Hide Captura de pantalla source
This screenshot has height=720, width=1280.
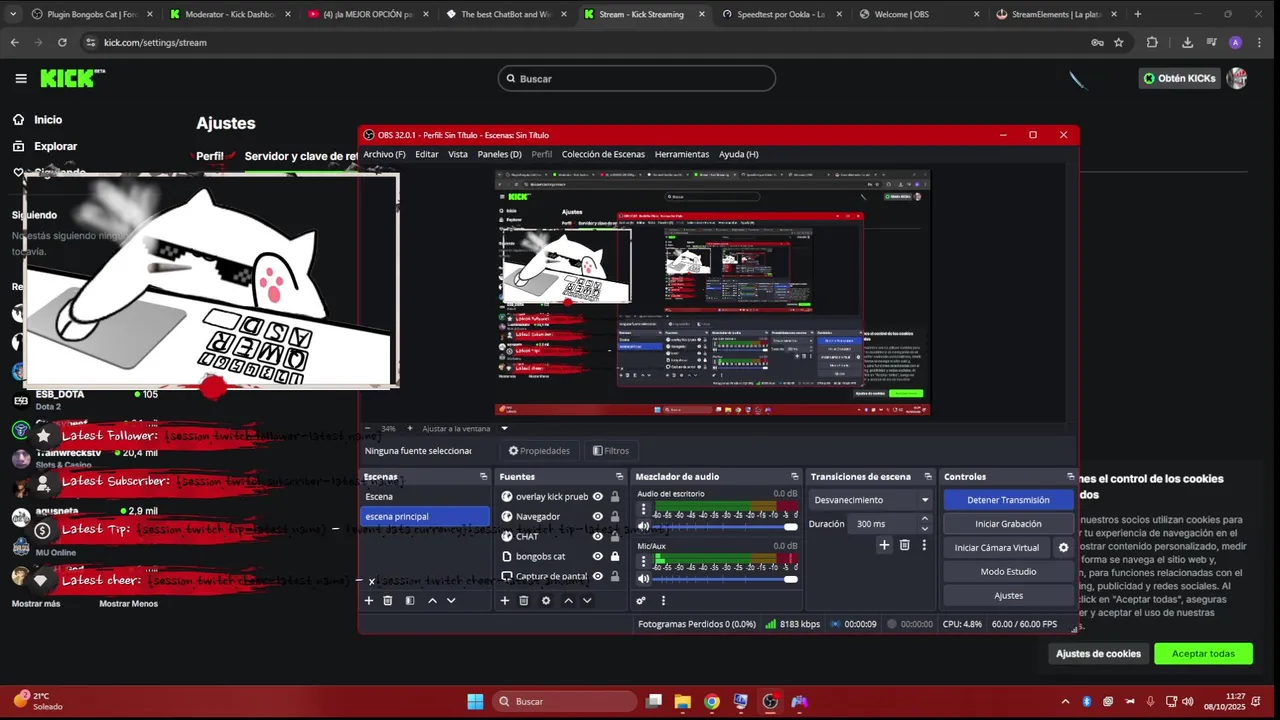598,576
